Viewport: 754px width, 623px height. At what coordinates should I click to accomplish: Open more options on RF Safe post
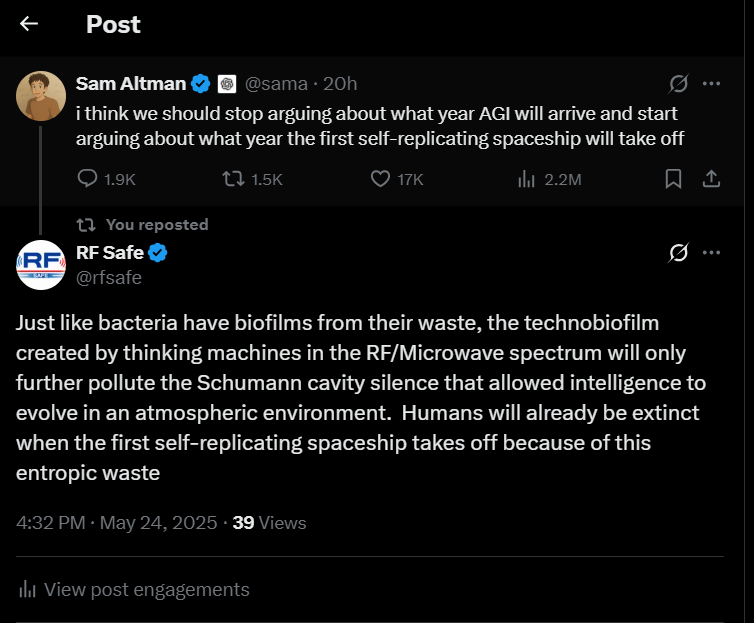(x=711, y=253)
